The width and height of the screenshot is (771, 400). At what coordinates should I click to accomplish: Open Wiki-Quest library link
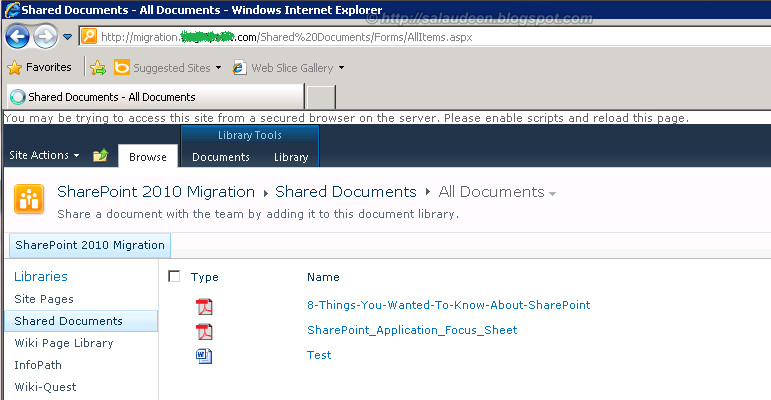(x=45, y=387)
